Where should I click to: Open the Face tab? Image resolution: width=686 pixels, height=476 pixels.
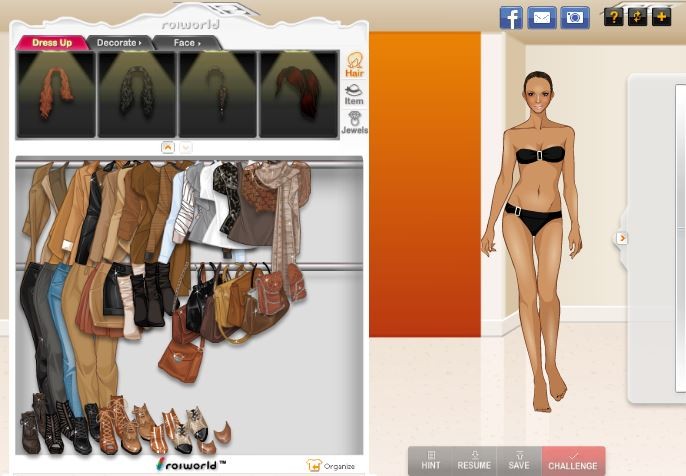pos(186,43)
